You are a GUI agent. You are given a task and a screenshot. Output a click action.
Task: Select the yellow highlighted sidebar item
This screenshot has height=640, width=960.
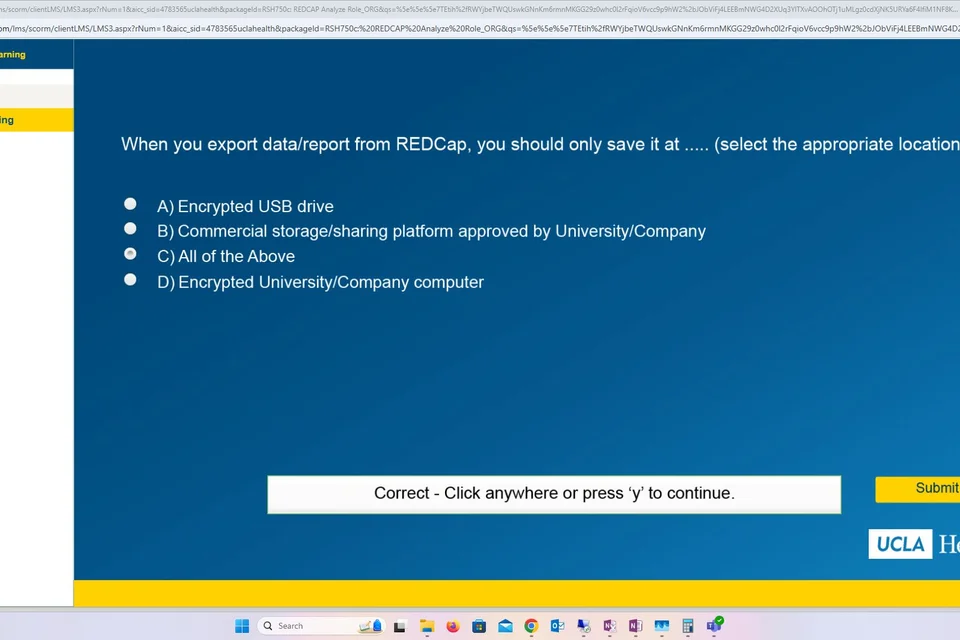point(37,120)
